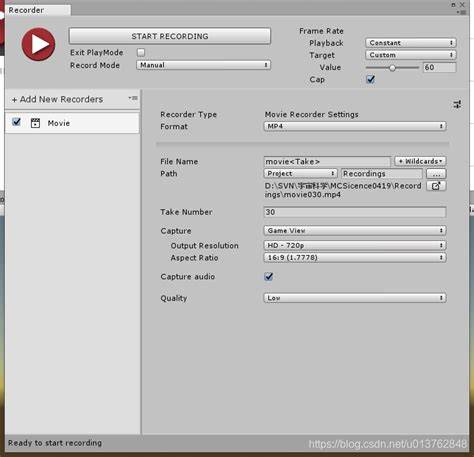Click the Frame Rate heading label

coord(321,31)
